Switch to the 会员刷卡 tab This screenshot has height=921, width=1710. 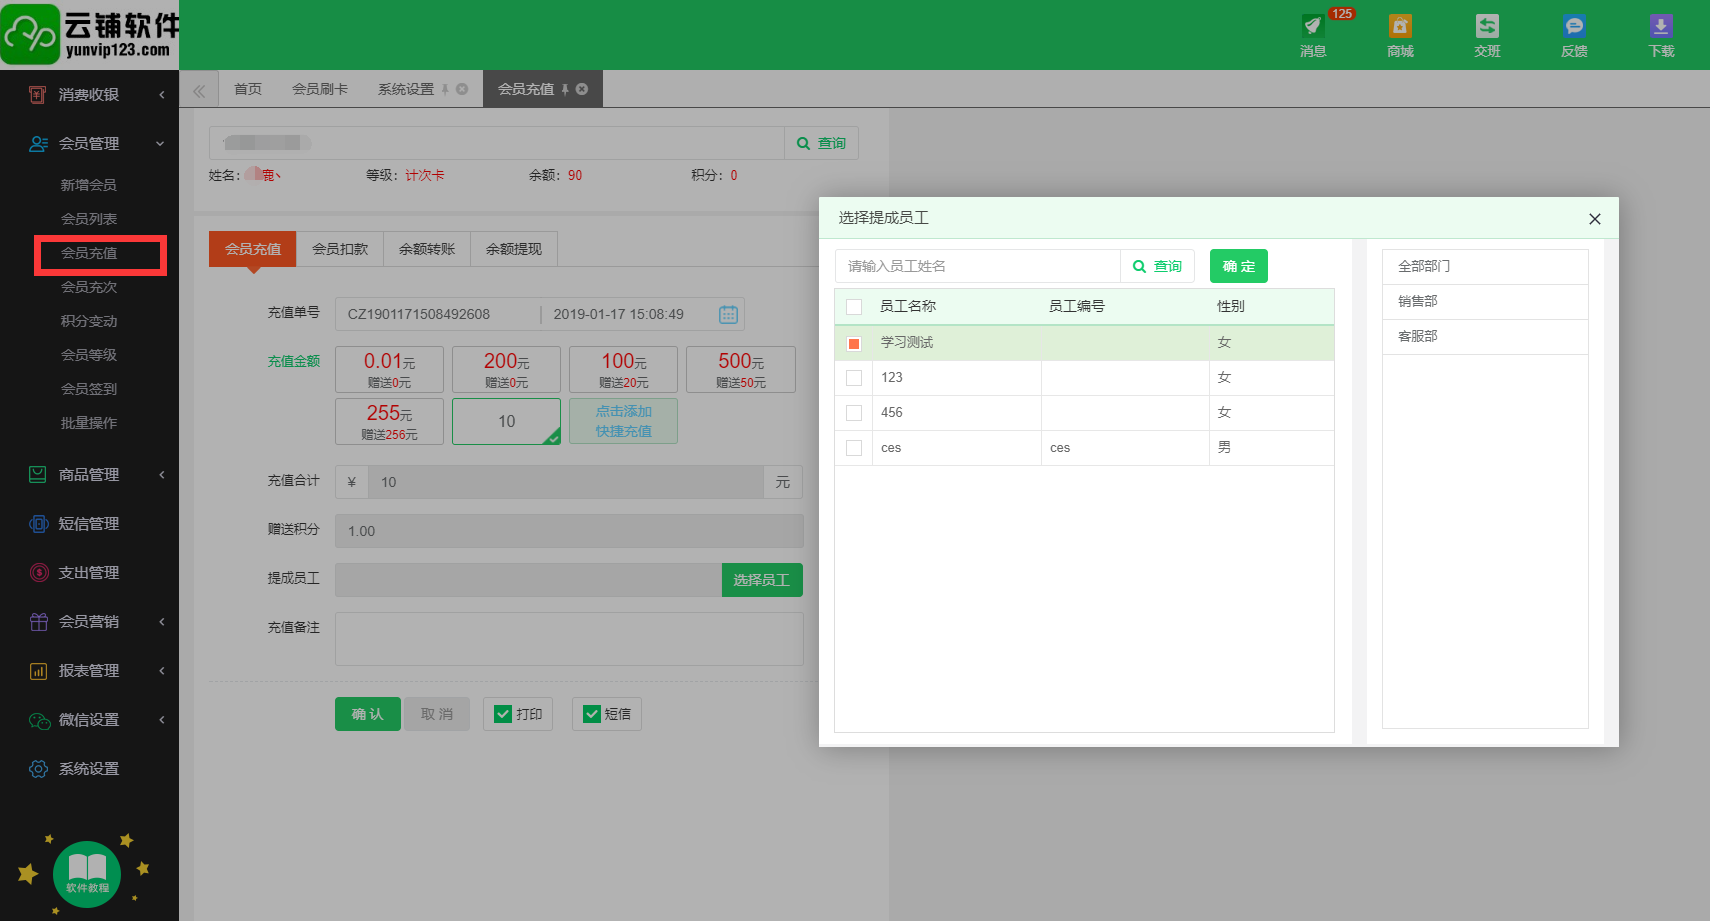(320, 89)
